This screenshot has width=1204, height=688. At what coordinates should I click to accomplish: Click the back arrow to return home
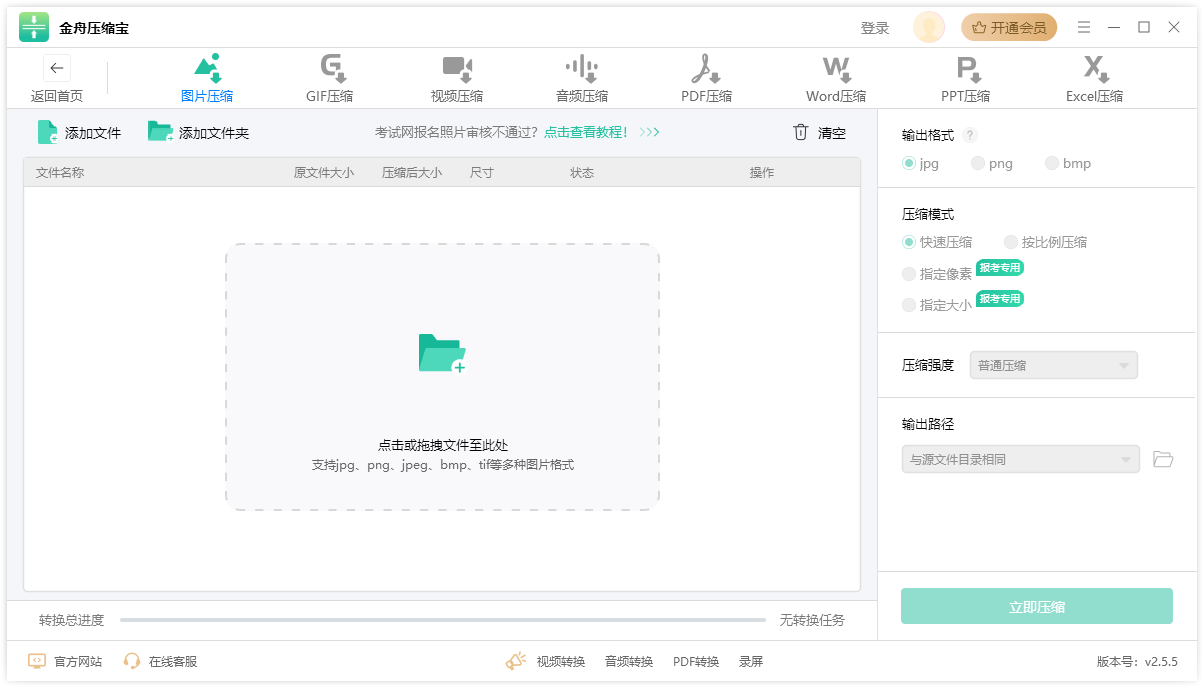click(57, 69)
